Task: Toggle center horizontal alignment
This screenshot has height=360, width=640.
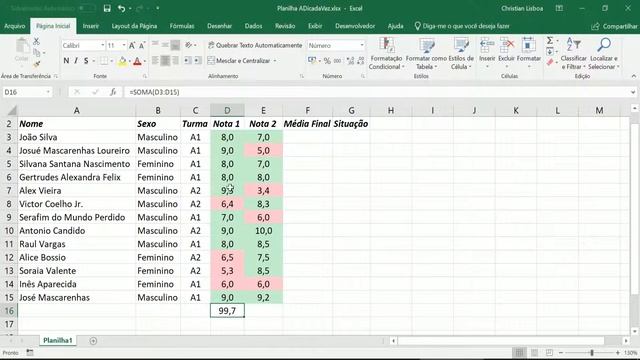Action: point(165,60)
